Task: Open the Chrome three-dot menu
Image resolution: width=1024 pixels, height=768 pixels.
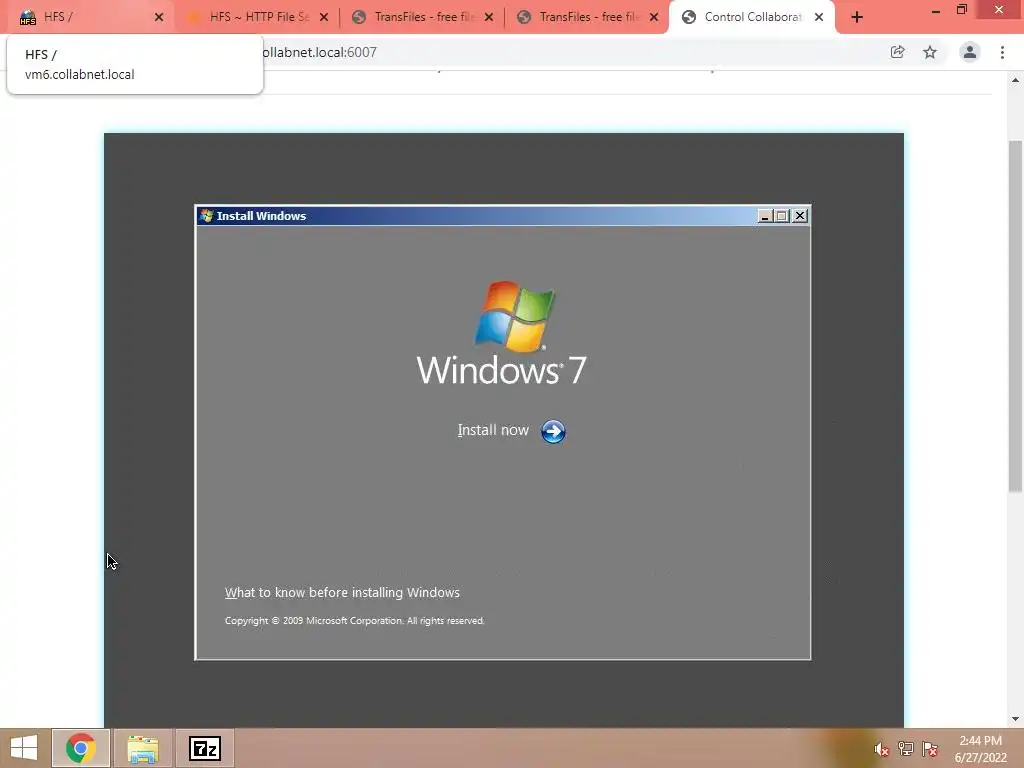Action: point(1002,52)
